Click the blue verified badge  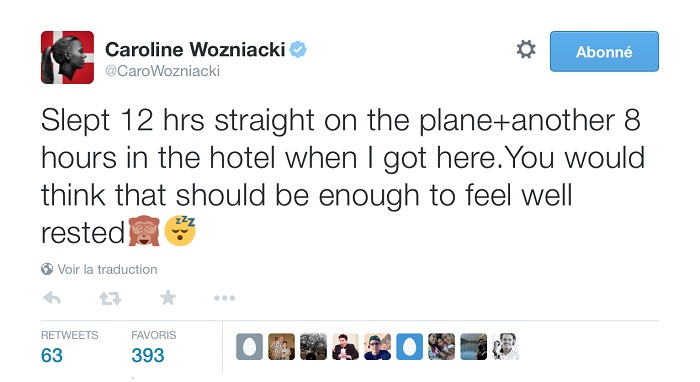(298, 49)
